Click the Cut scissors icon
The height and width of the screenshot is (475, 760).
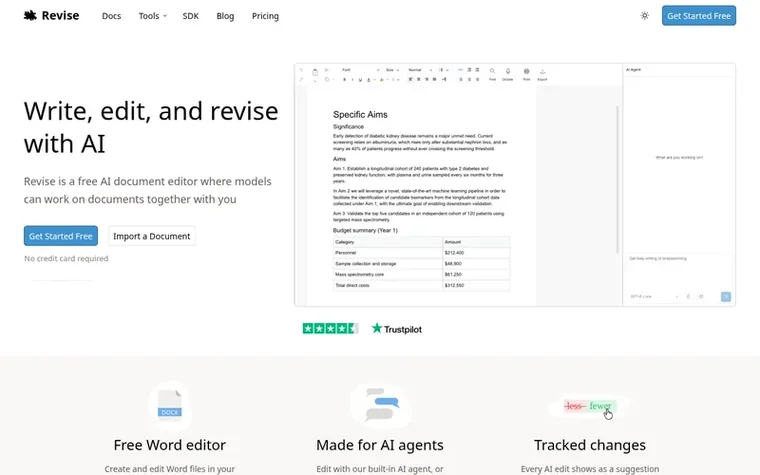[327, 70]
